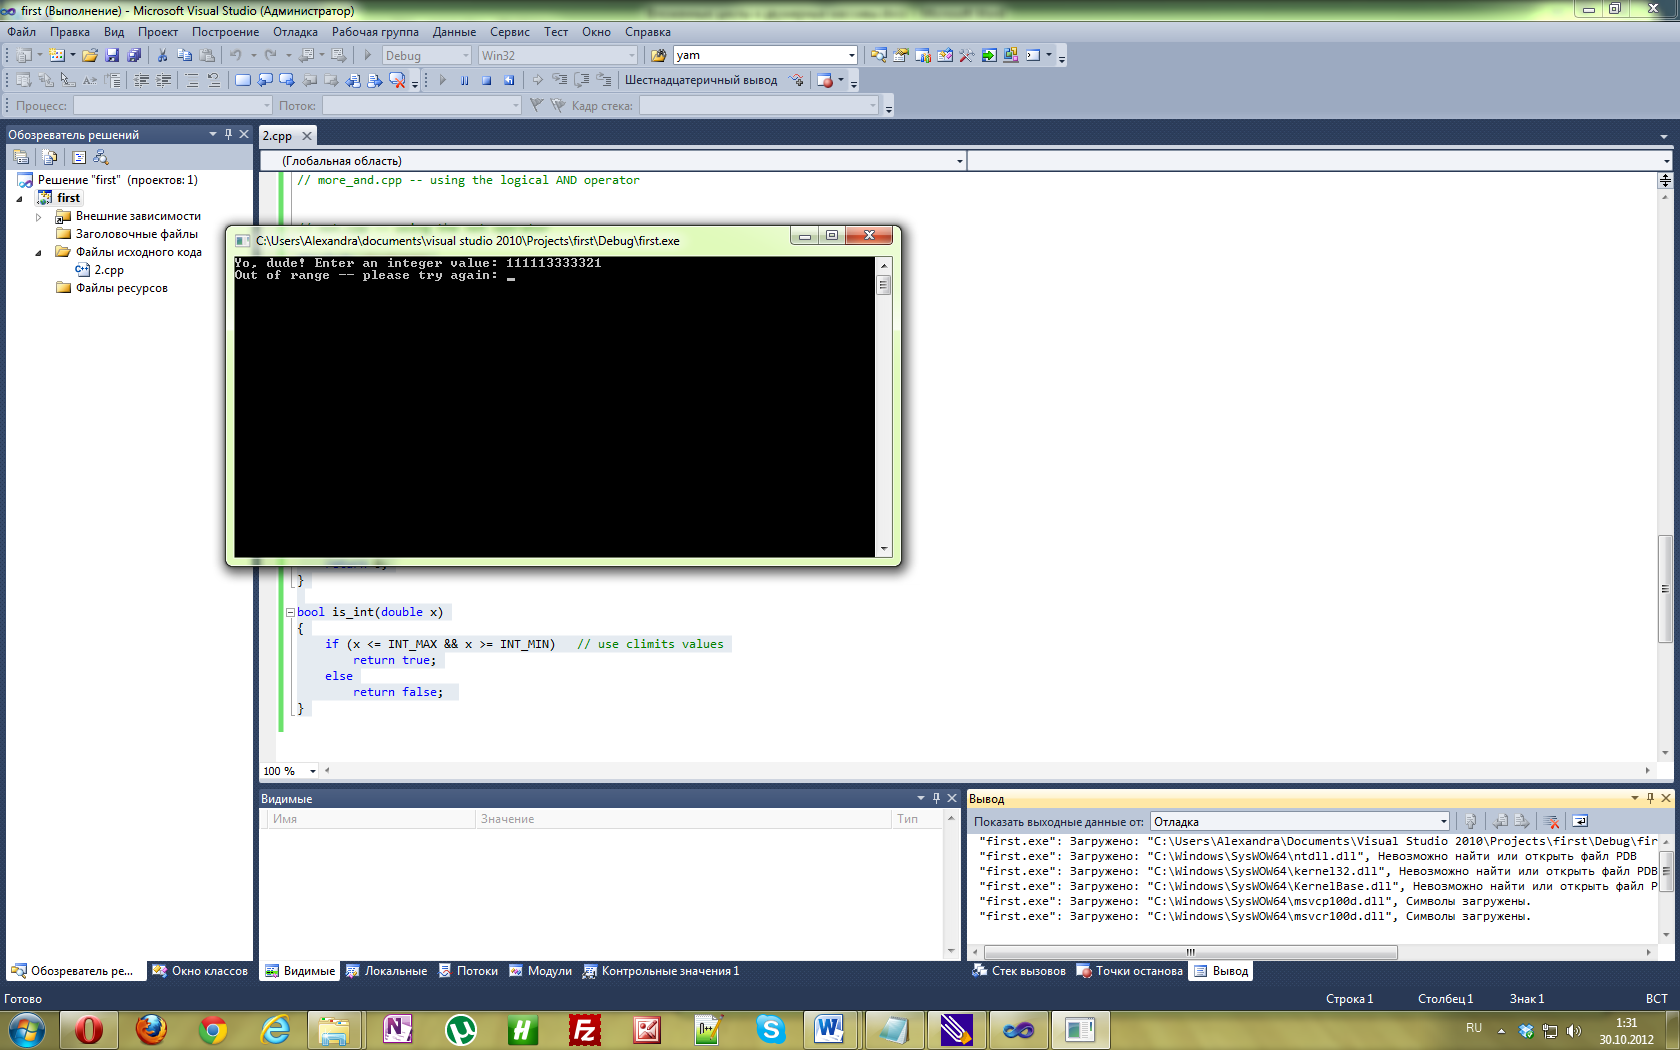
Task: Toggle word wrap in Вывод panel
Action: (1580, 821)
